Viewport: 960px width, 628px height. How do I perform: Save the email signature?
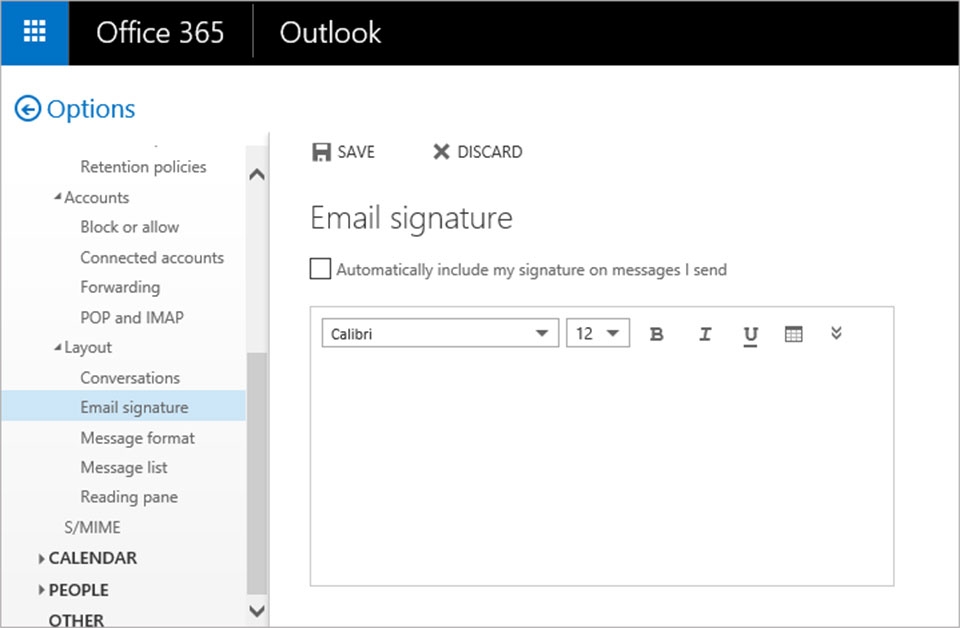pos(344,152)
